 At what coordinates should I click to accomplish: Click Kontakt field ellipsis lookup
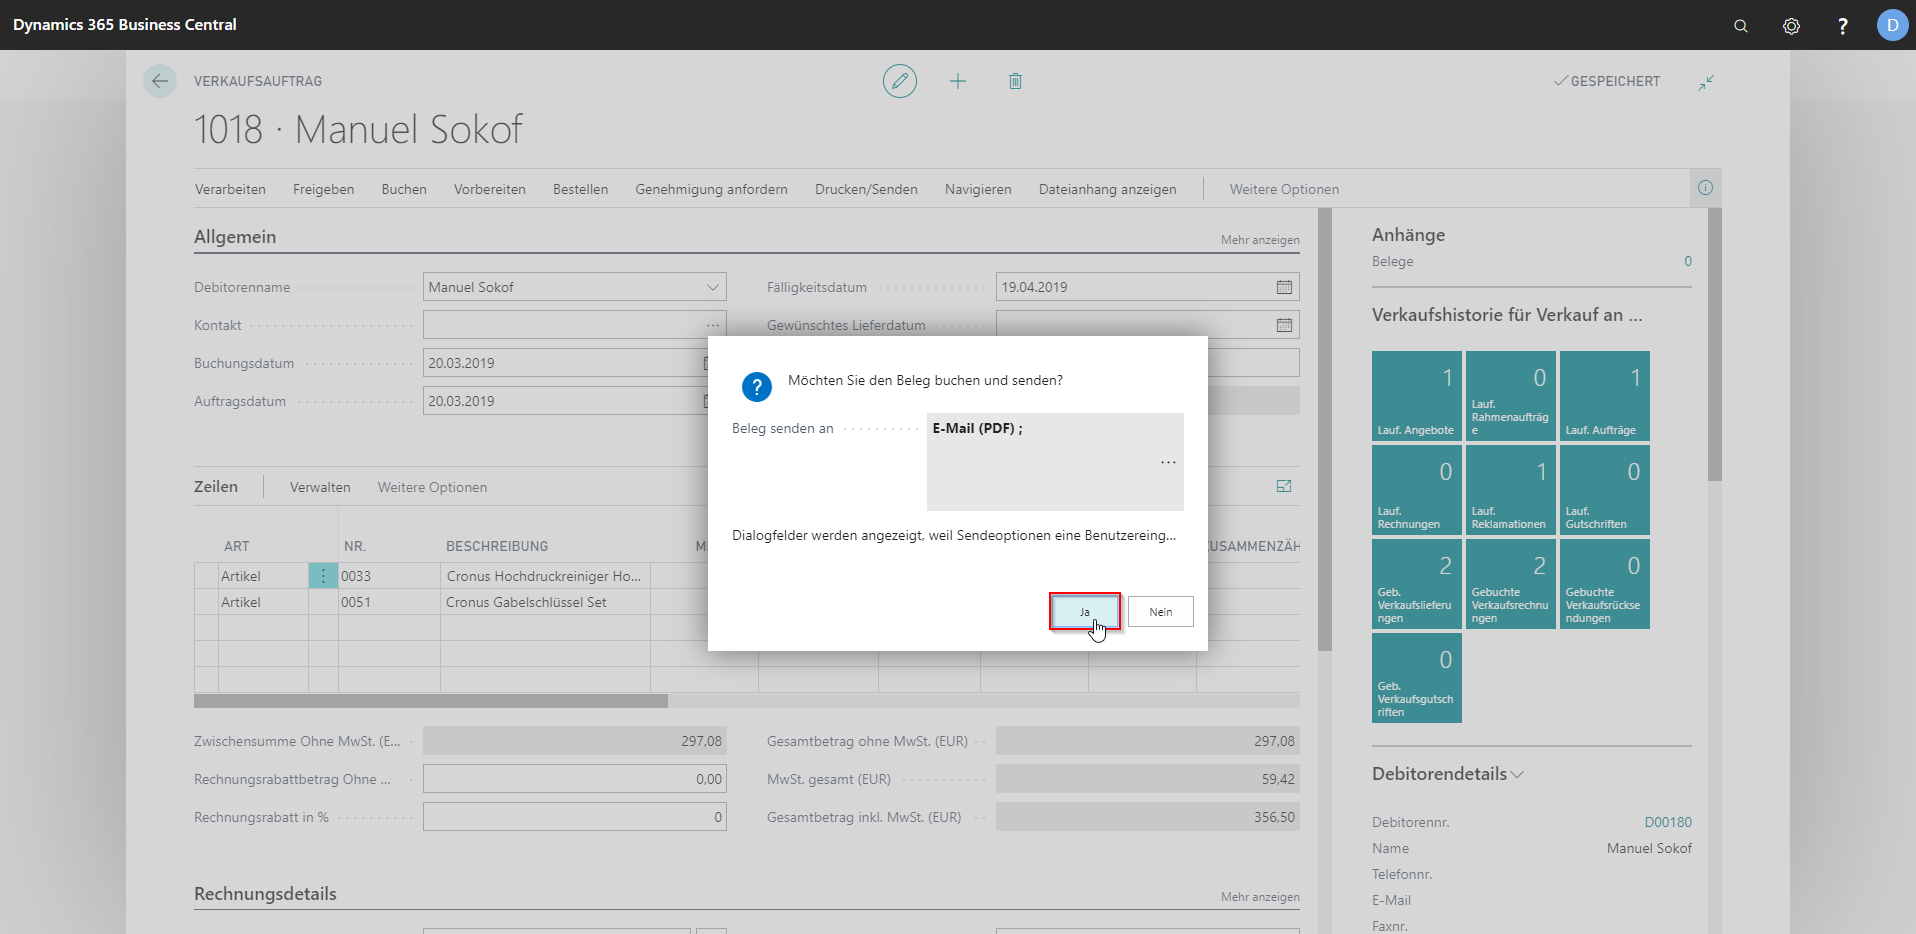[713, 325]
